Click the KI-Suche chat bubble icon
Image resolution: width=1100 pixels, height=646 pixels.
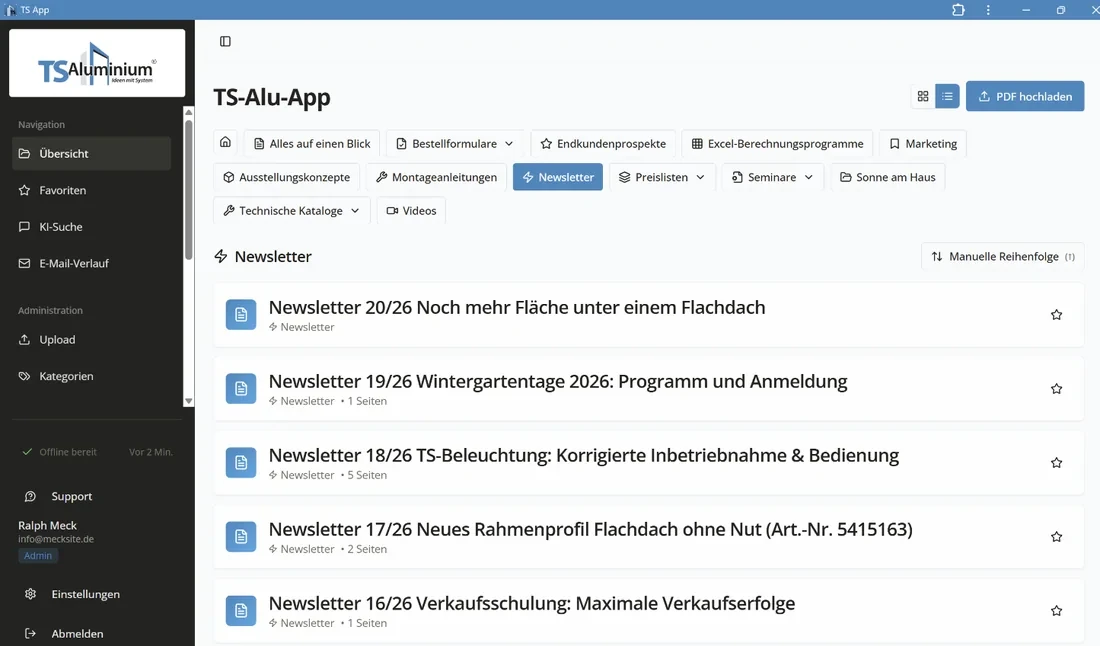(x=25, y=227)
